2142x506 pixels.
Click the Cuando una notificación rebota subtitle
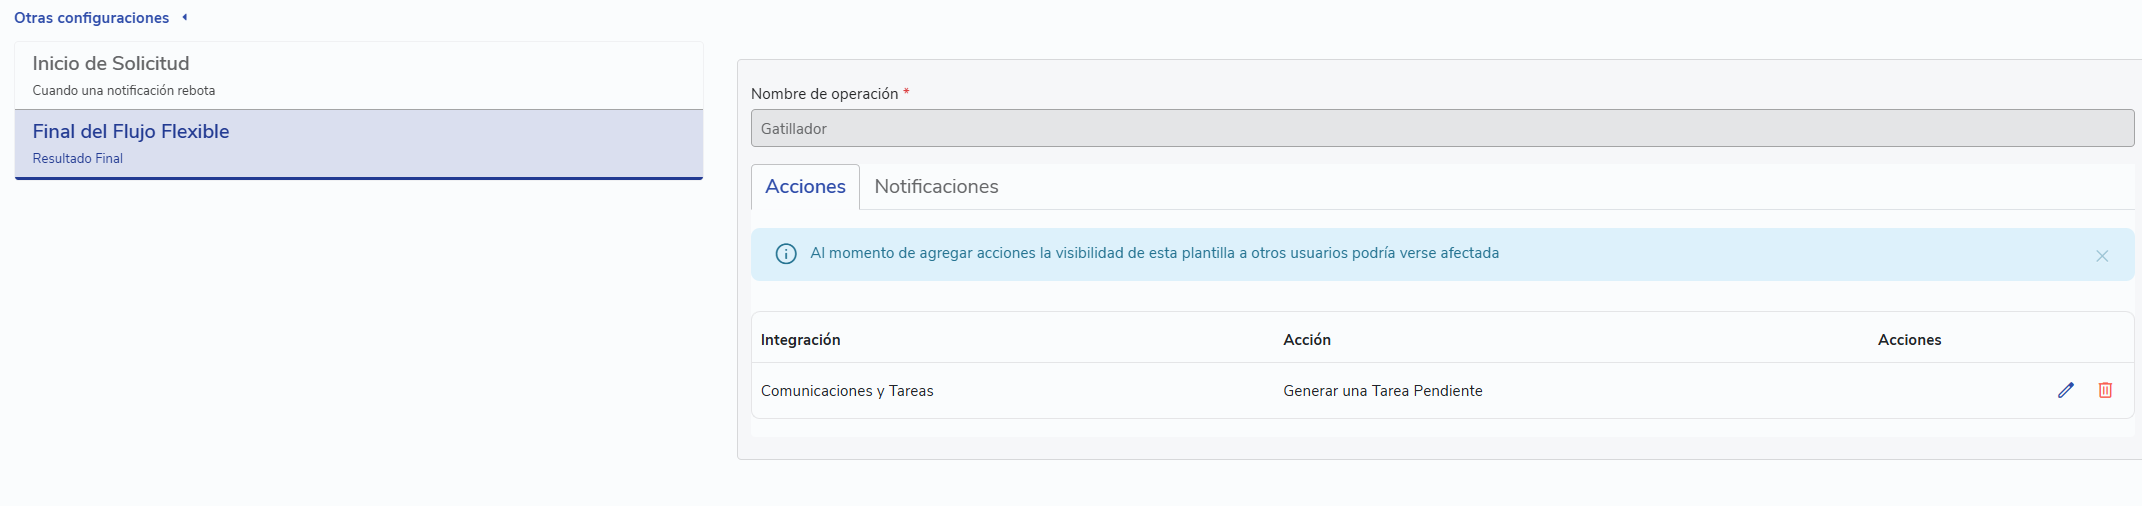click(123, 90)
